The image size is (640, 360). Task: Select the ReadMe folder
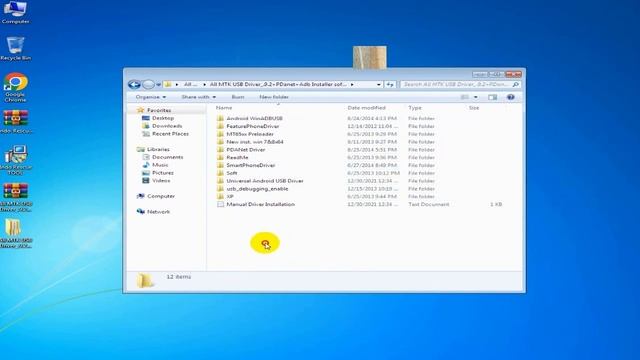[237, 158]
